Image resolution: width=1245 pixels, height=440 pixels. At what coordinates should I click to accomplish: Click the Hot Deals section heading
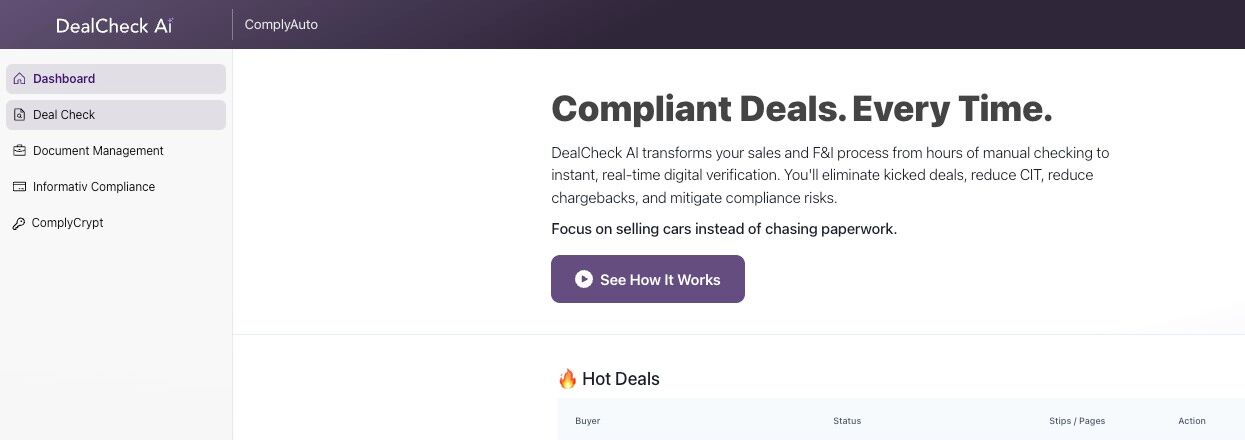pos(620,379)
